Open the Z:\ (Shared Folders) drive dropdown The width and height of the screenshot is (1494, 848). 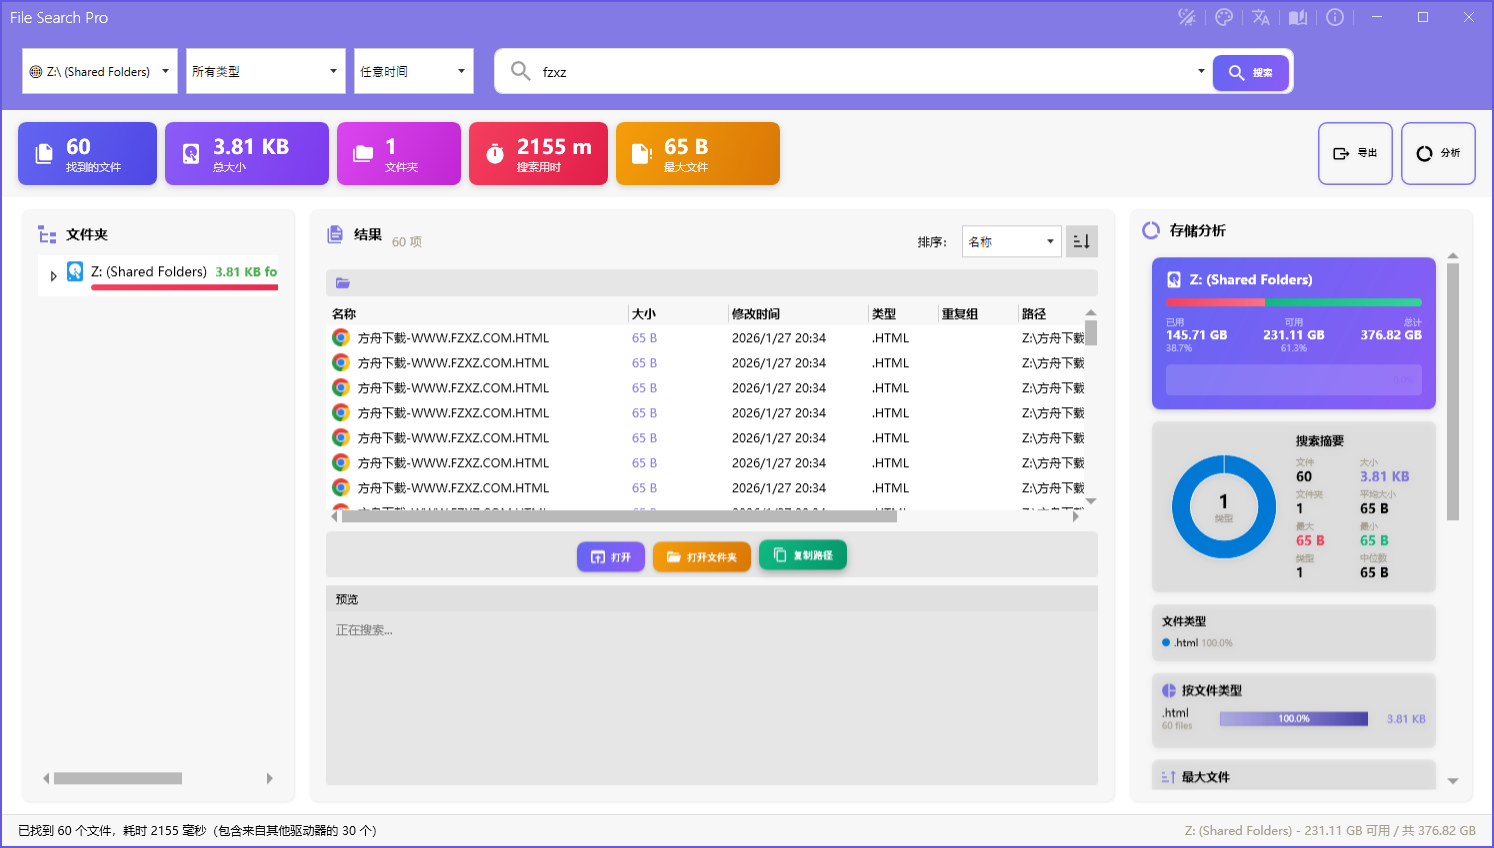coord(100,71)
